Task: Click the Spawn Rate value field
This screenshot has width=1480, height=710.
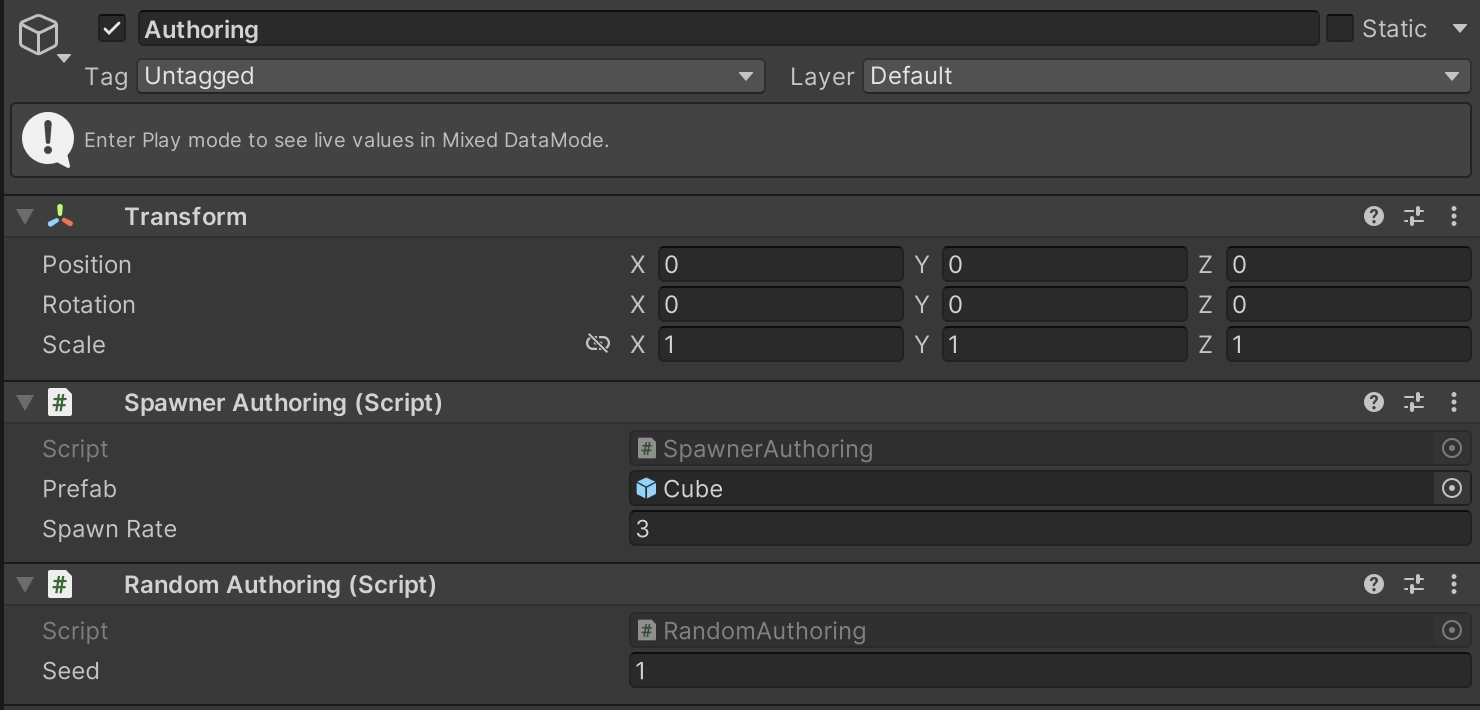Action: 1050,529
